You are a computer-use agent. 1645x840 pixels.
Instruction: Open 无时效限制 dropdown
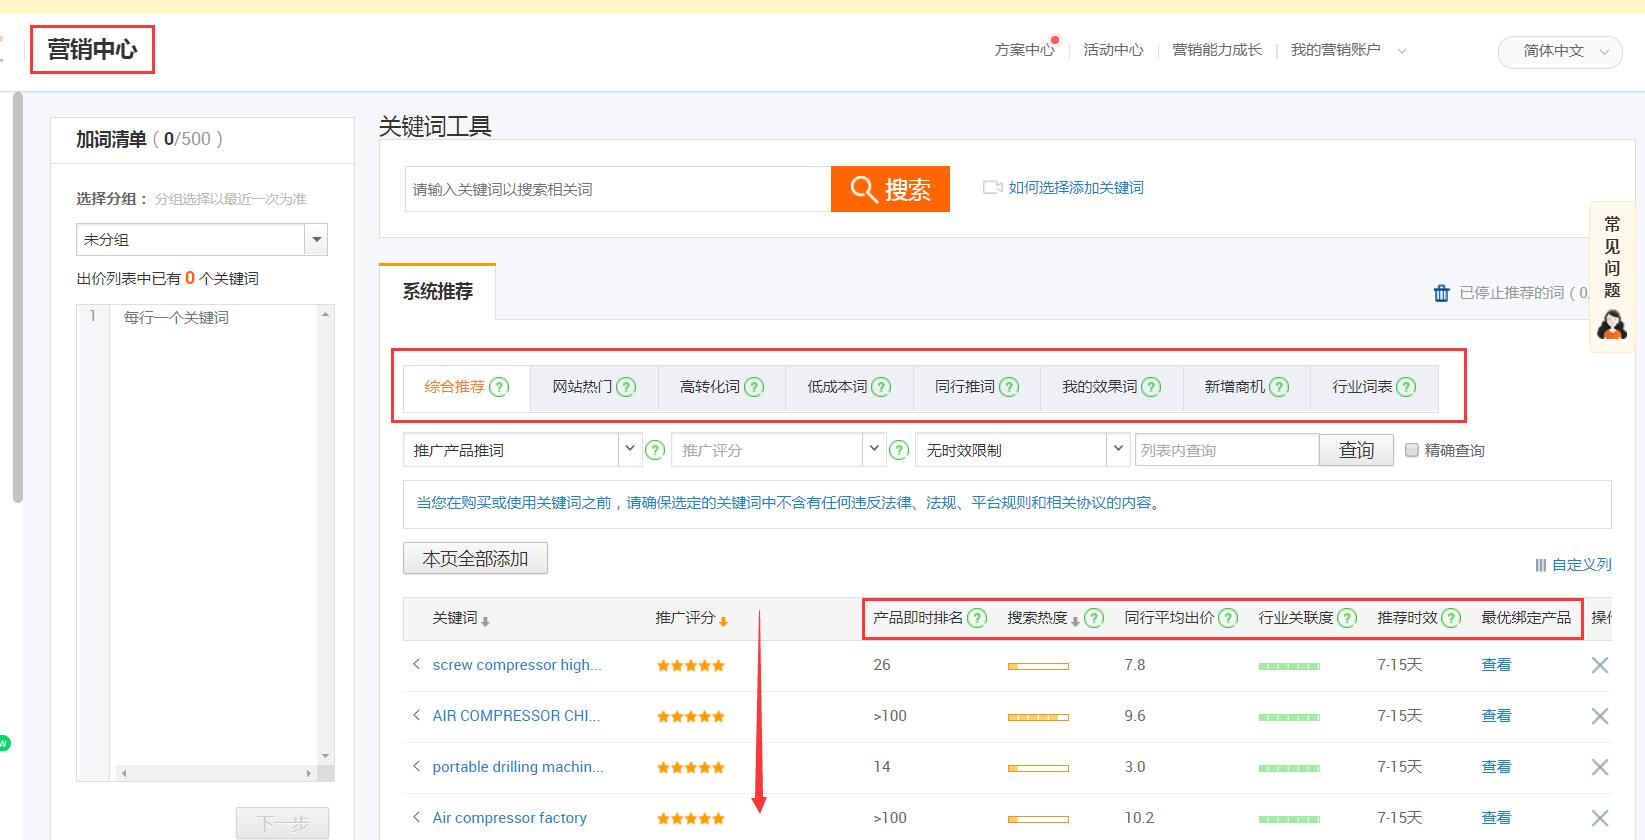[x=1118, y=449]
